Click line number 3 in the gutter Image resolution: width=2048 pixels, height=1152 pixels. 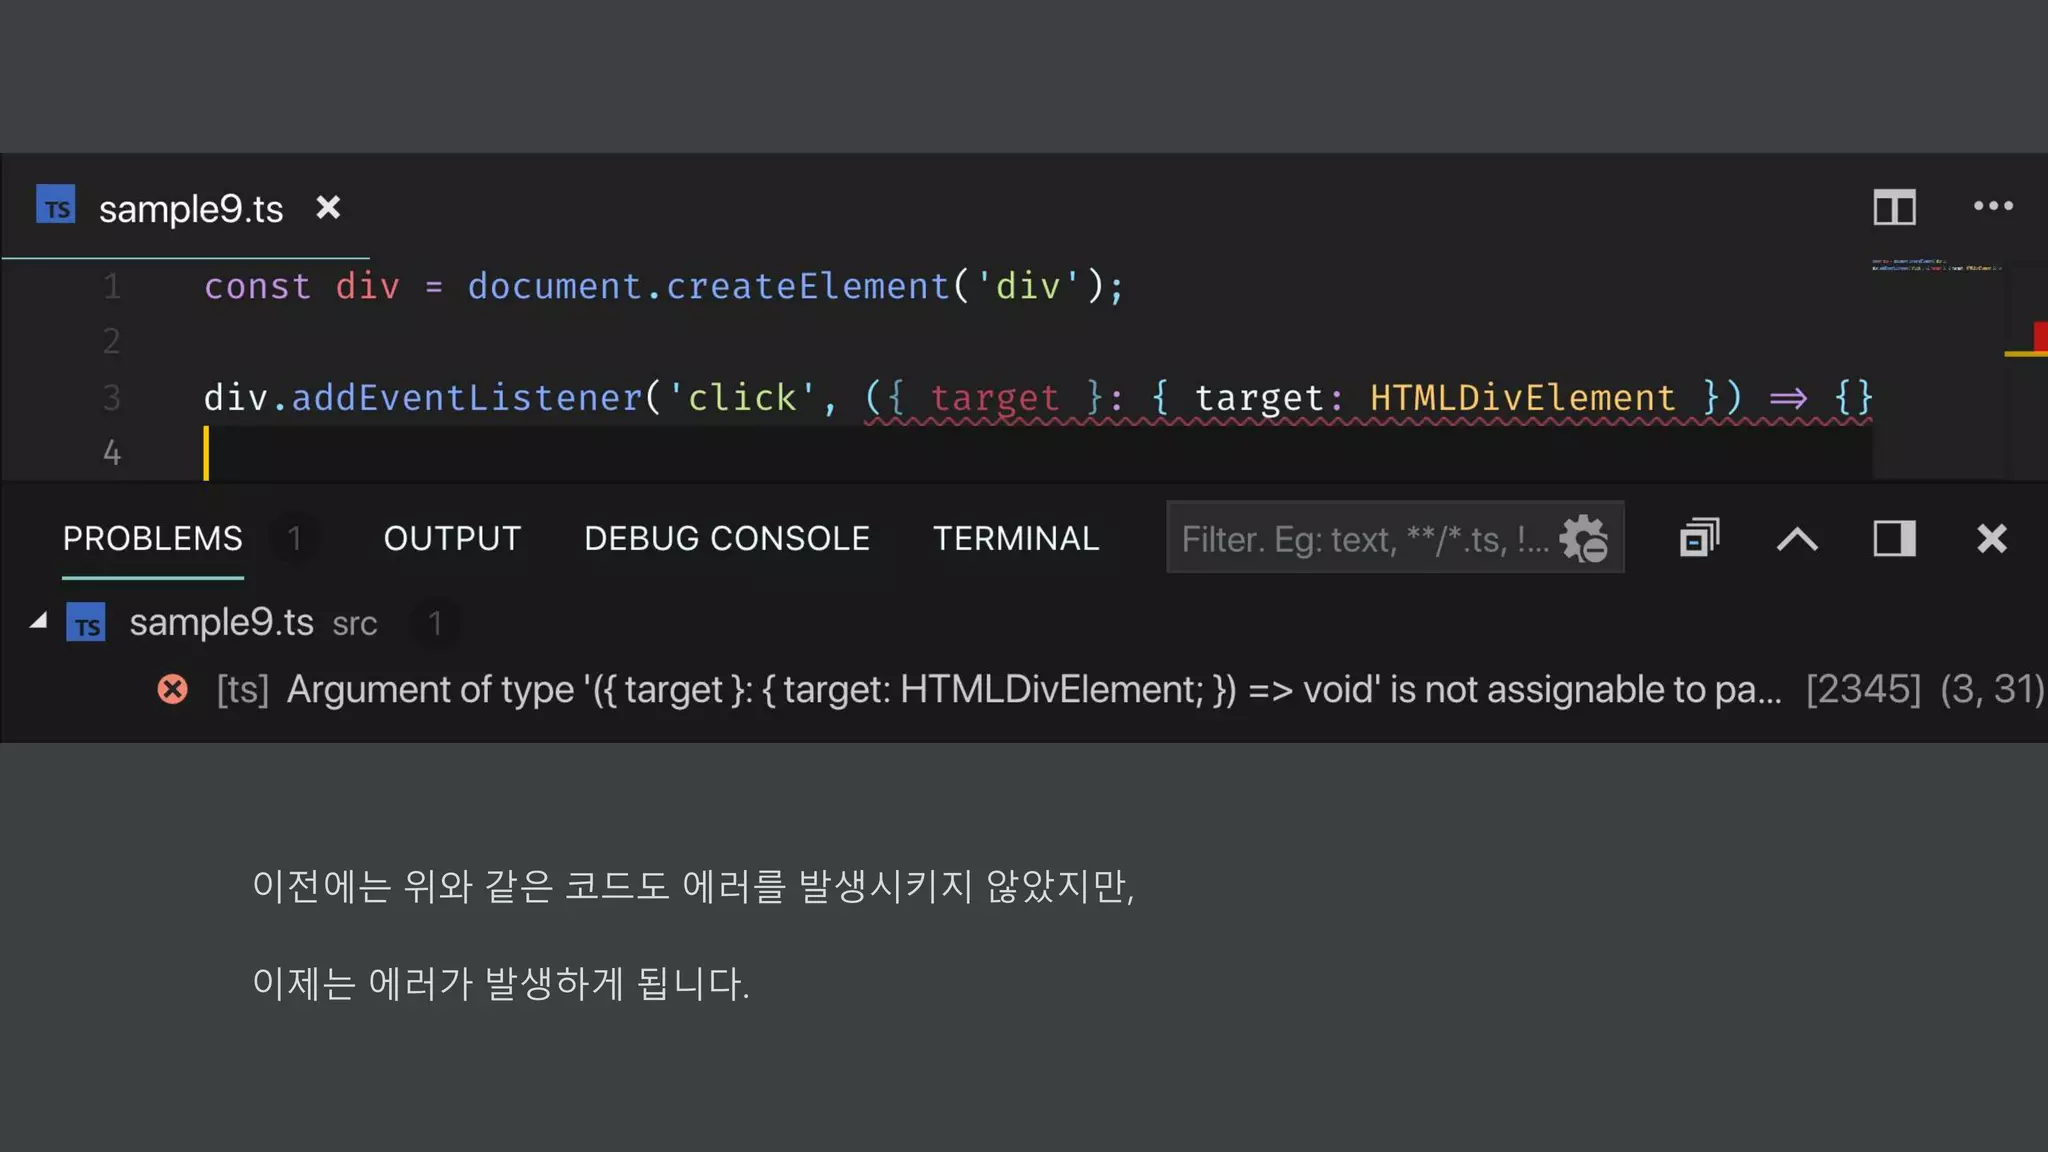pyautogui.click(x=112, y=398)
